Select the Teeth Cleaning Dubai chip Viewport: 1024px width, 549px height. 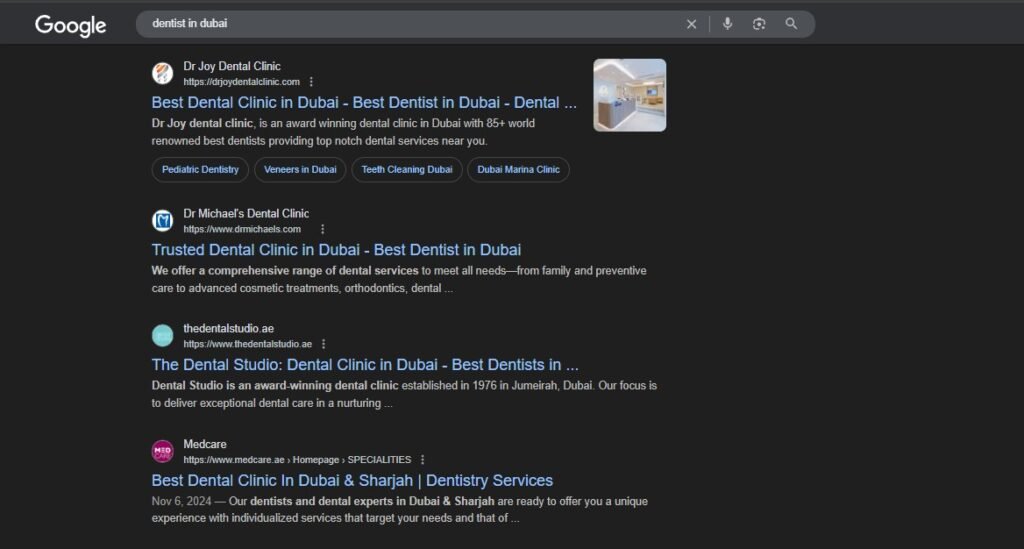point(407,170)
